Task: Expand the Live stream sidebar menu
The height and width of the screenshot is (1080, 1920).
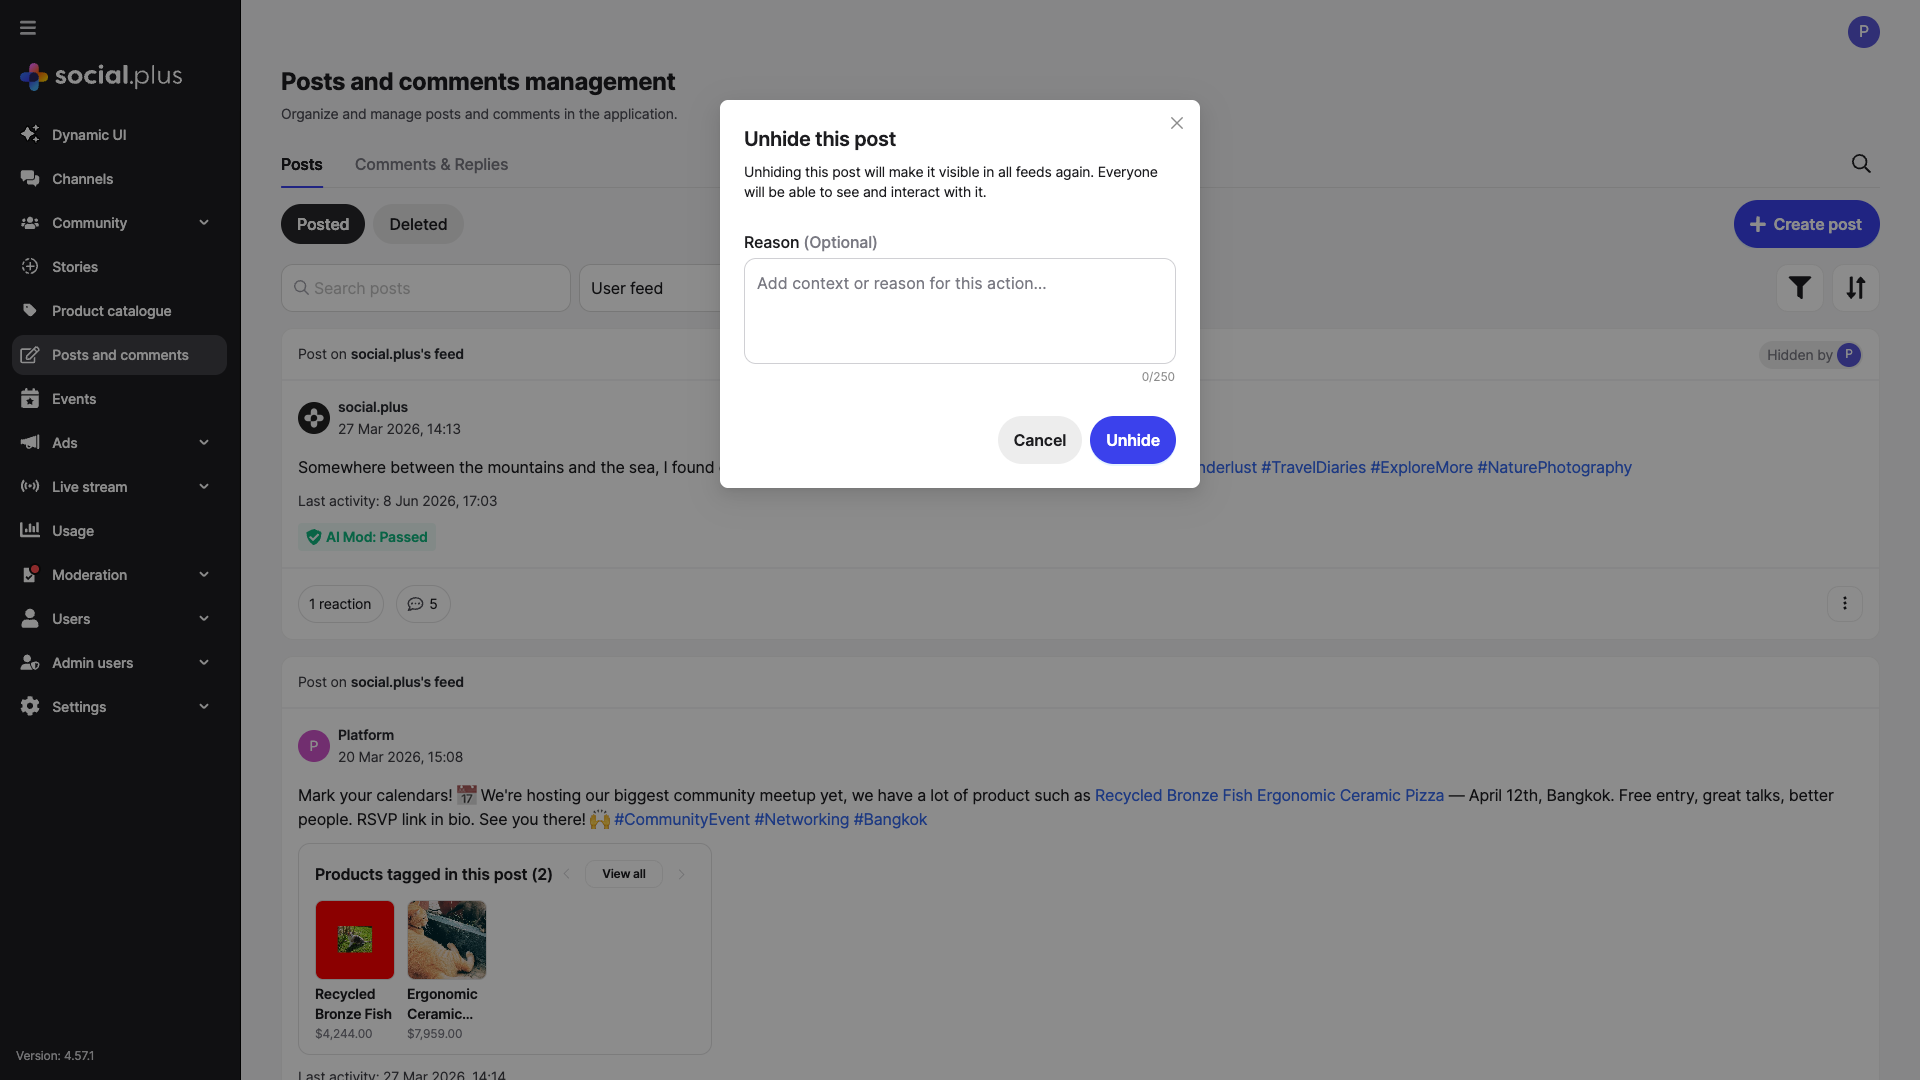Action: 119,487
